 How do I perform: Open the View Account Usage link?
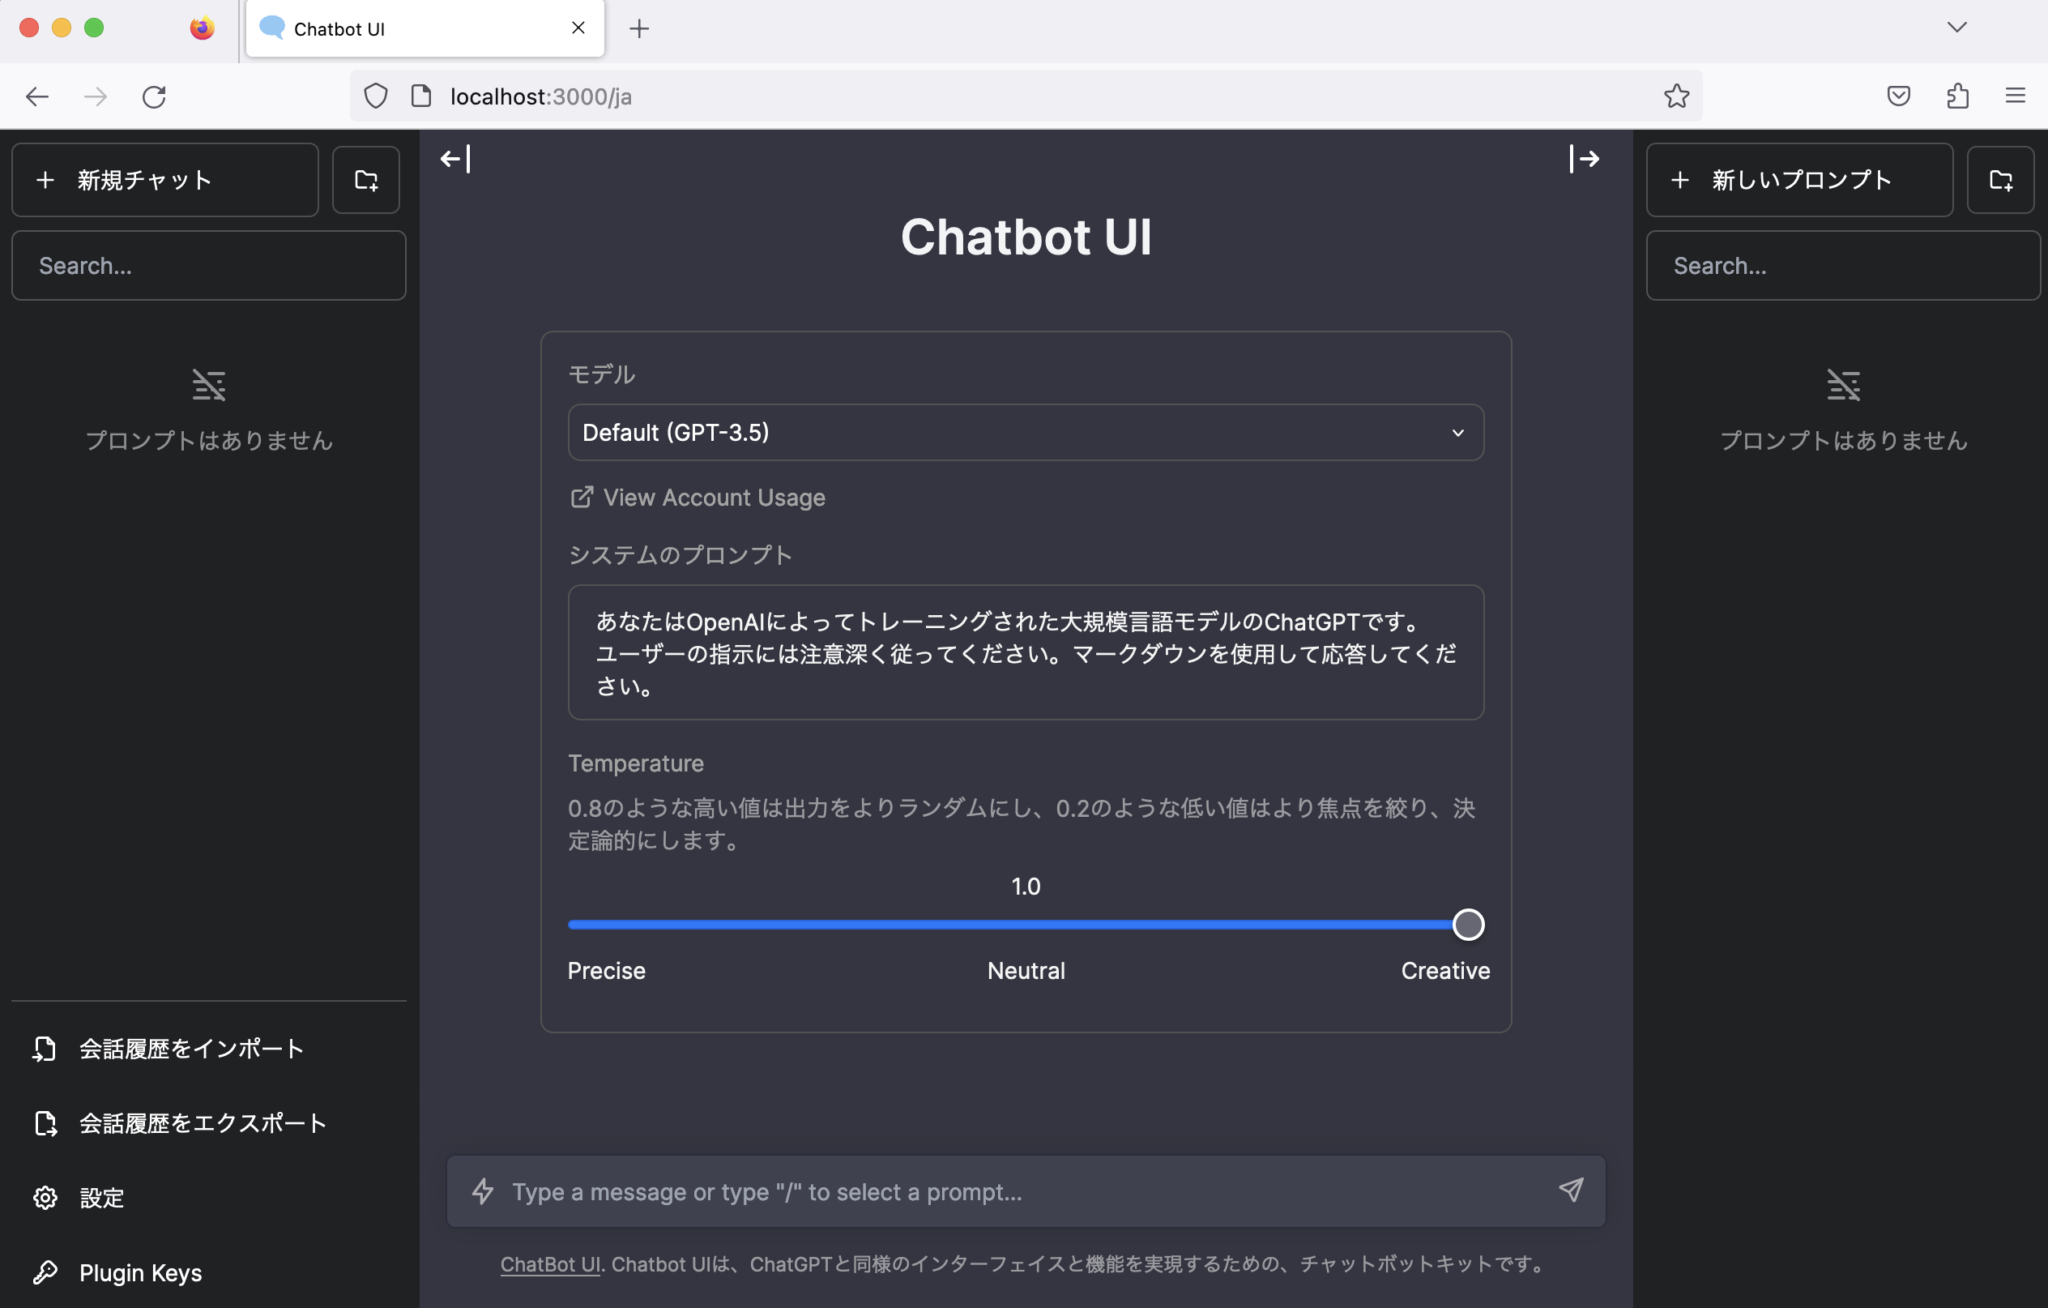[713, 497]
